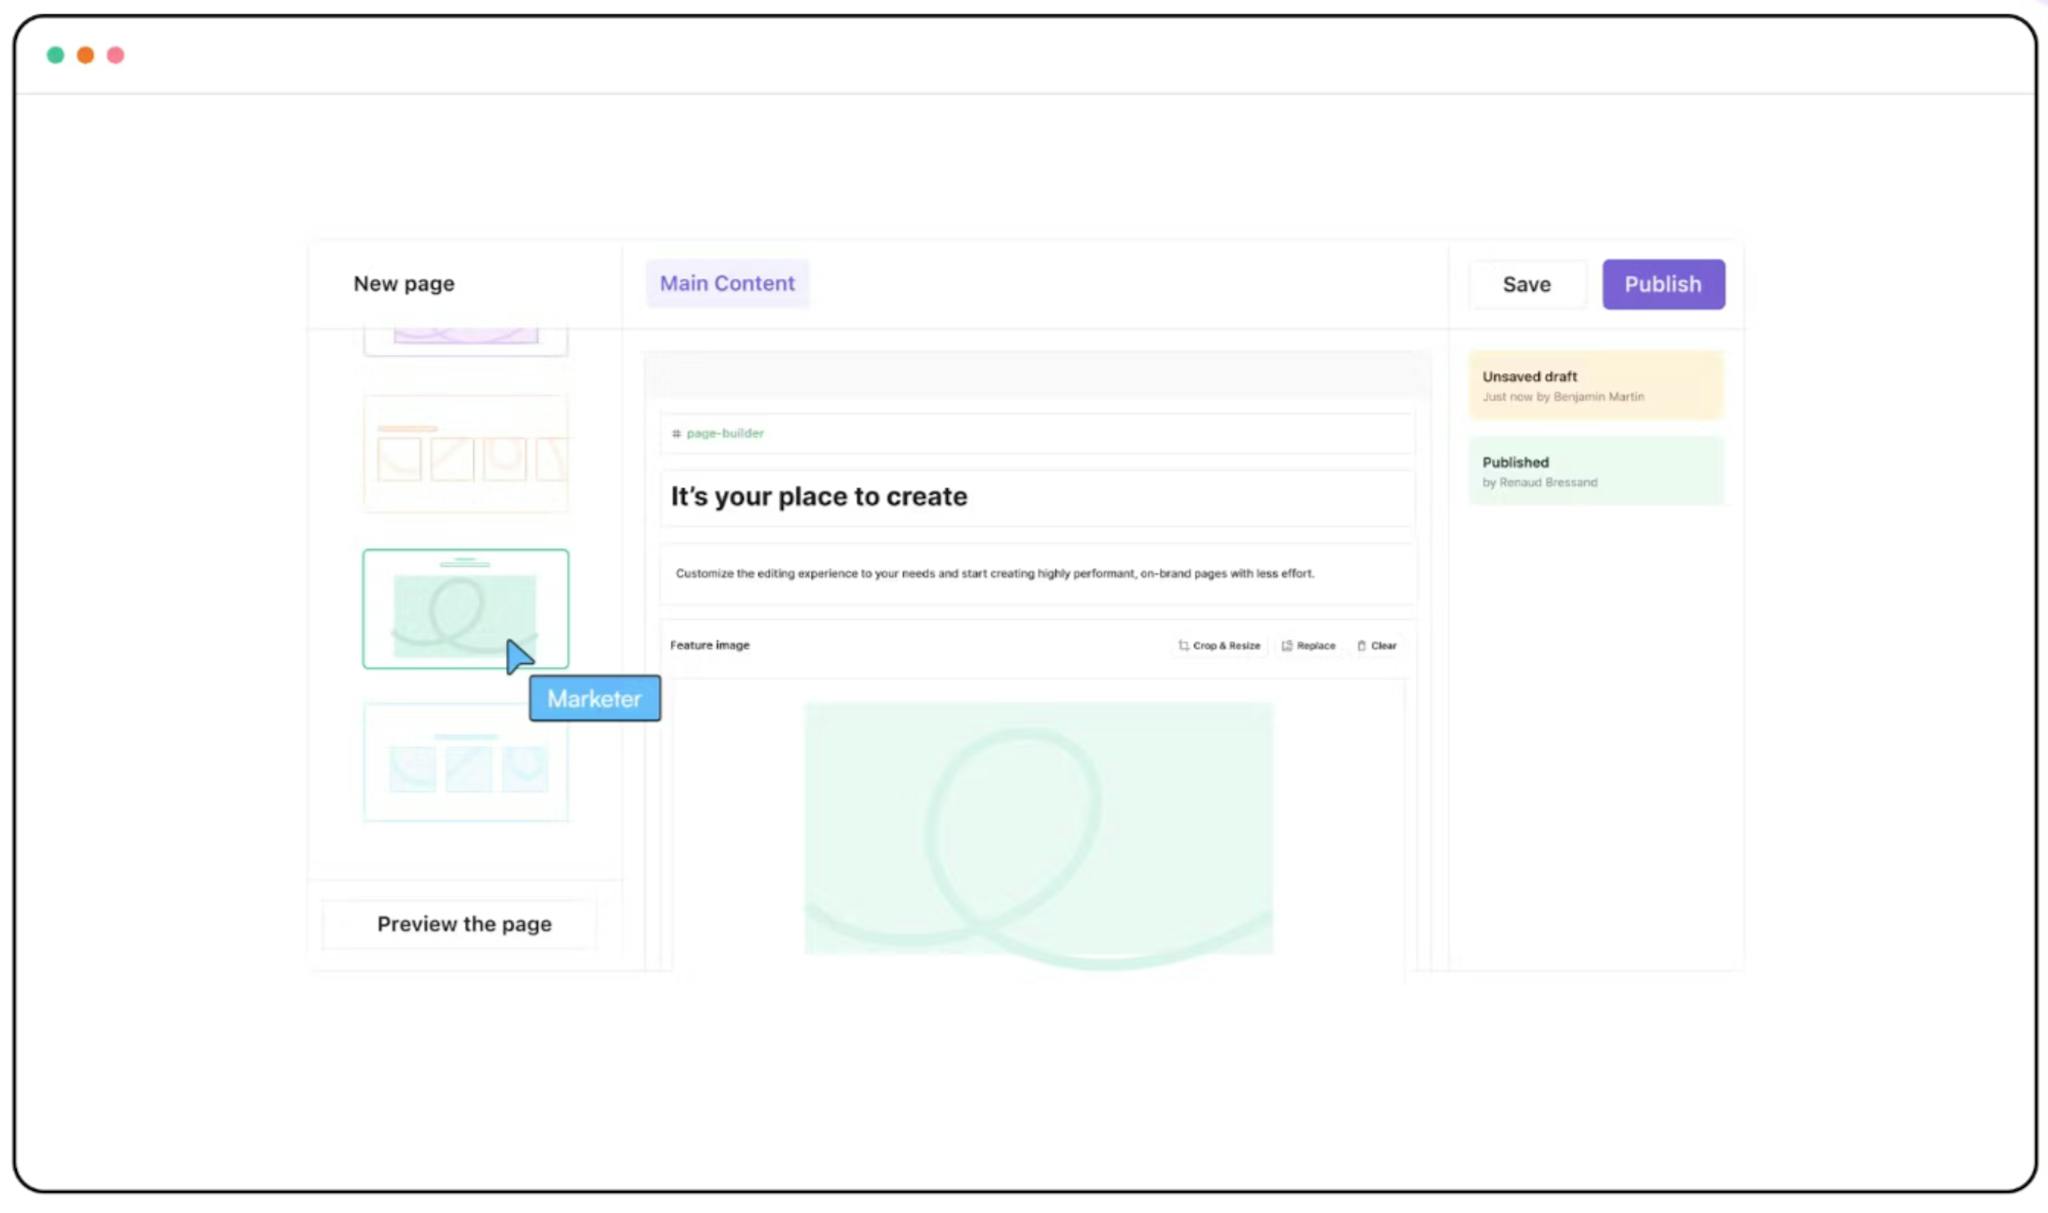Open the New page panel header
This screenshot has height=1213, width=2048.
(x=404, y=284)
